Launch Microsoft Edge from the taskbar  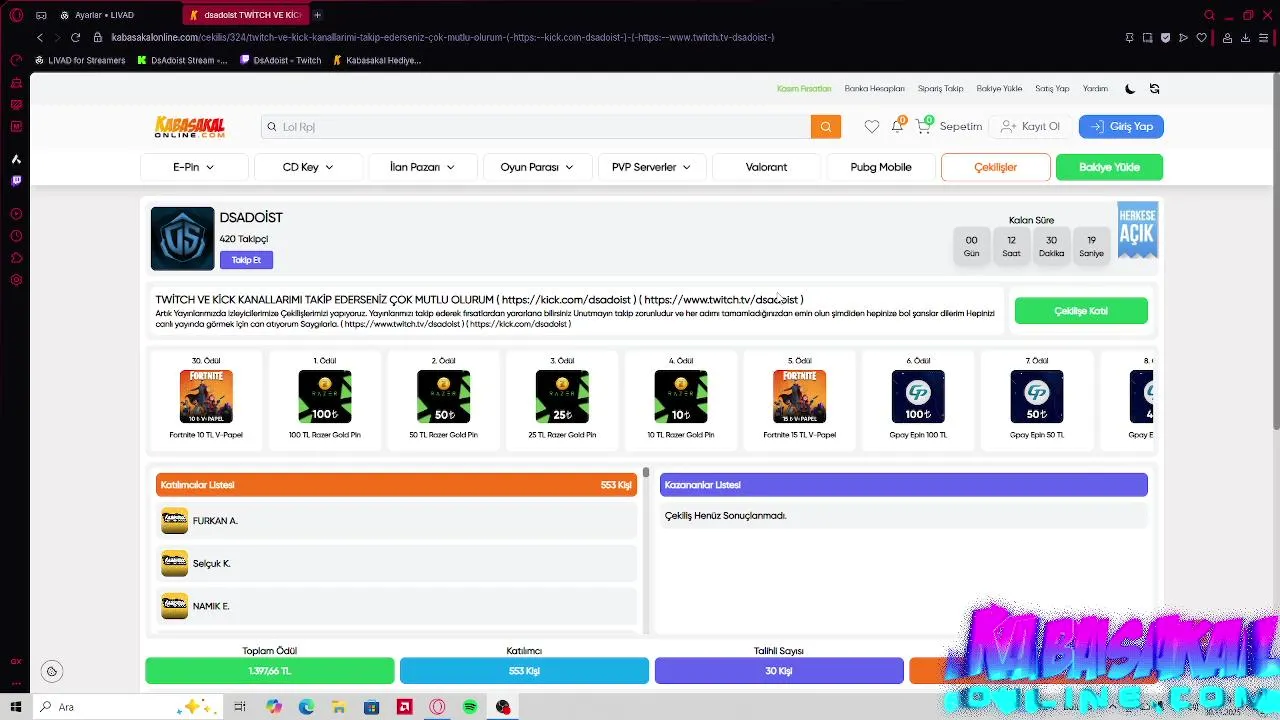(x=306, y=707)
